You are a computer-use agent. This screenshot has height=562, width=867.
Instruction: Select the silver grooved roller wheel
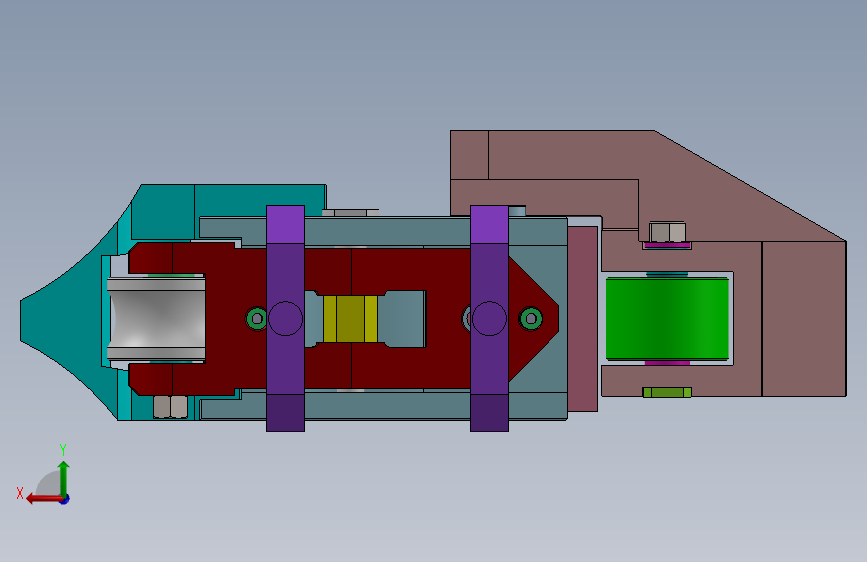point(156,319)
